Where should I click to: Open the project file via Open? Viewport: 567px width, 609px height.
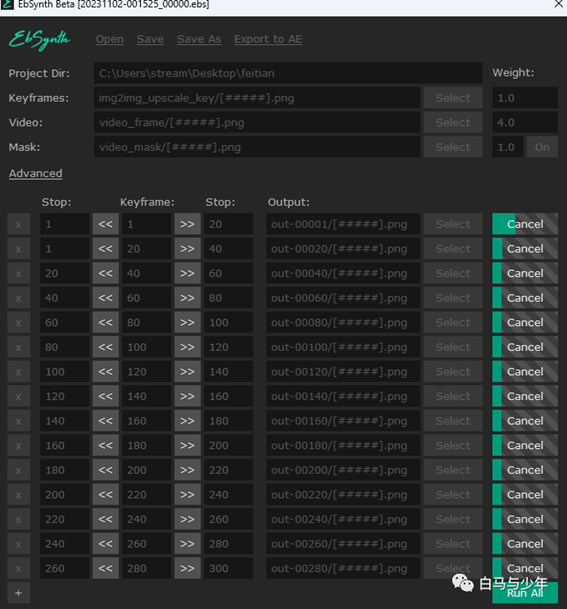110,39
